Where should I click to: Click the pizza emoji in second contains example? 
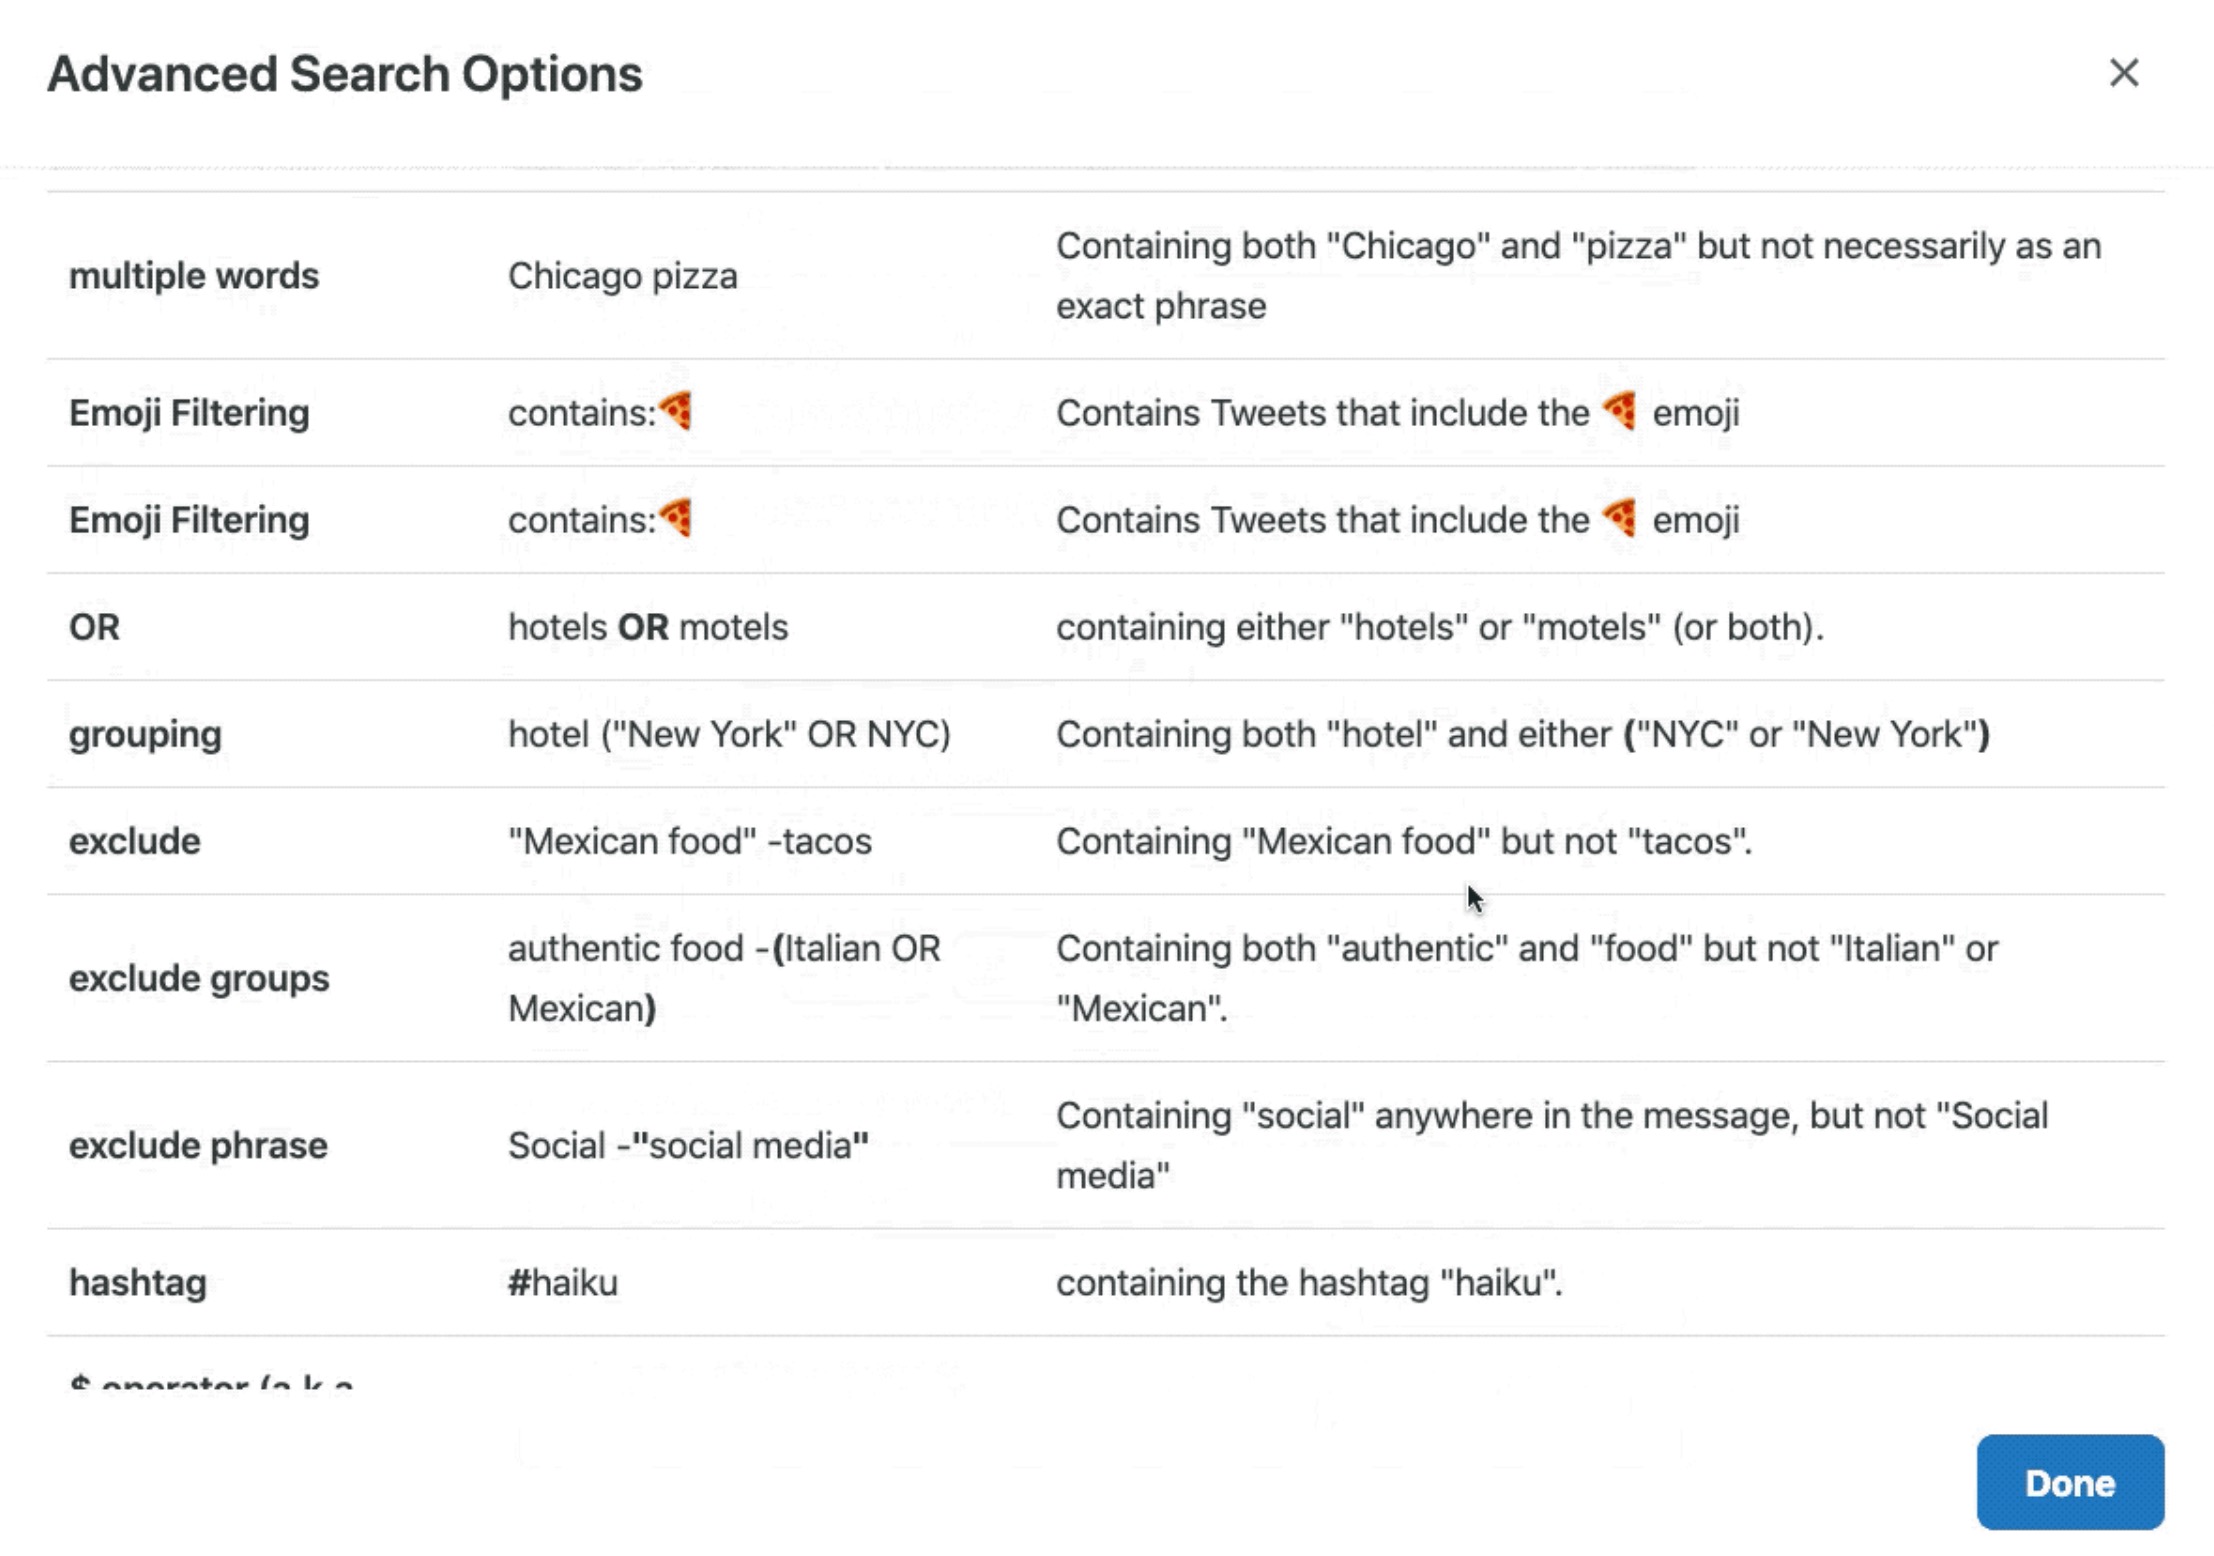click(677, 518)
